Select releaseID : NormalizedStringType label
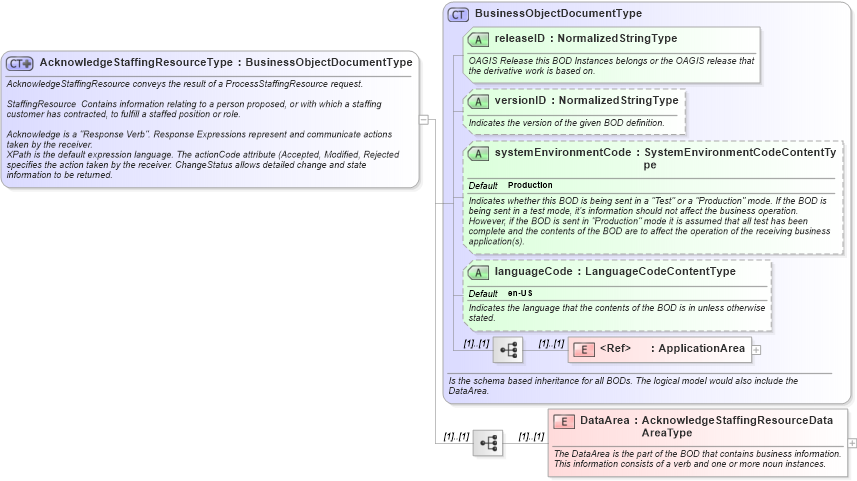Viewport: 857px width, 481px height. click(x=585, y=38)
